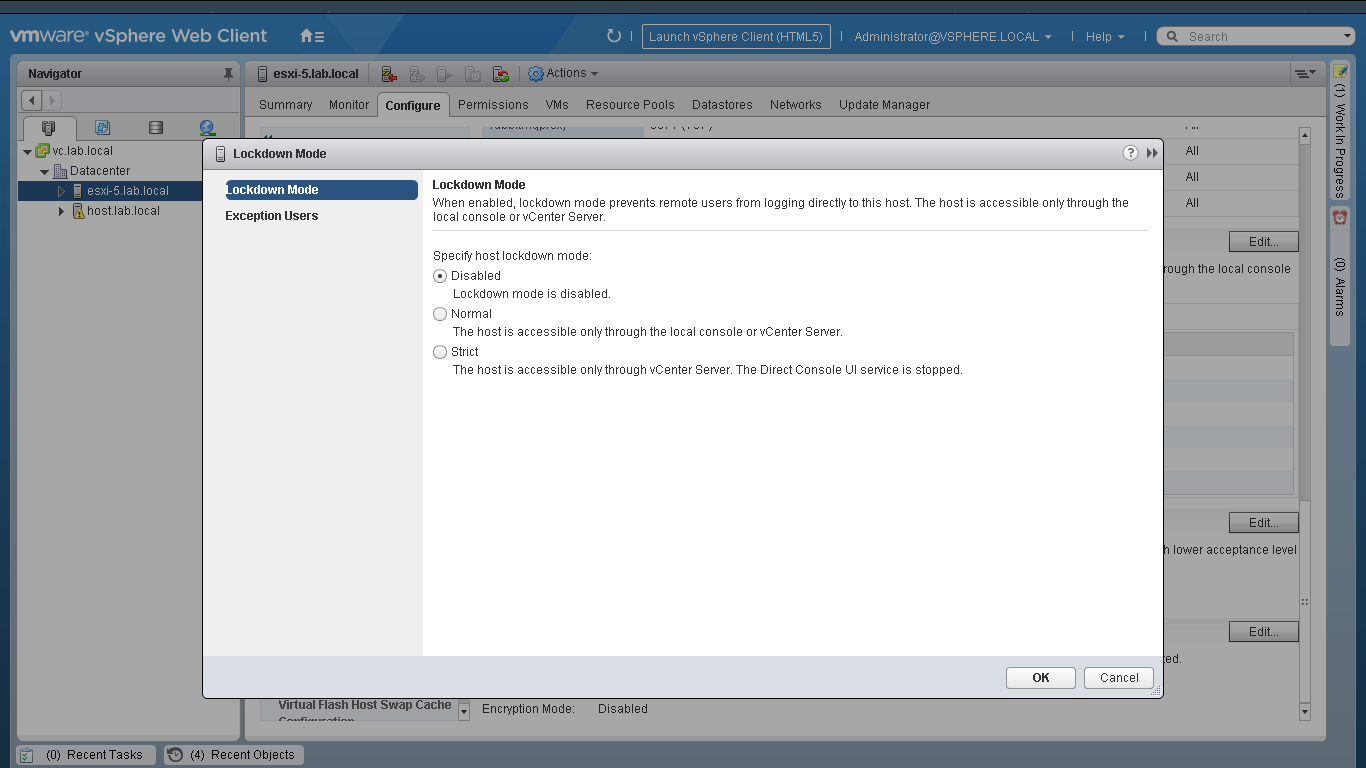Open the Storage view icon in Navigator
Screen dimensions: 1366x768
(x=155, y=128)
